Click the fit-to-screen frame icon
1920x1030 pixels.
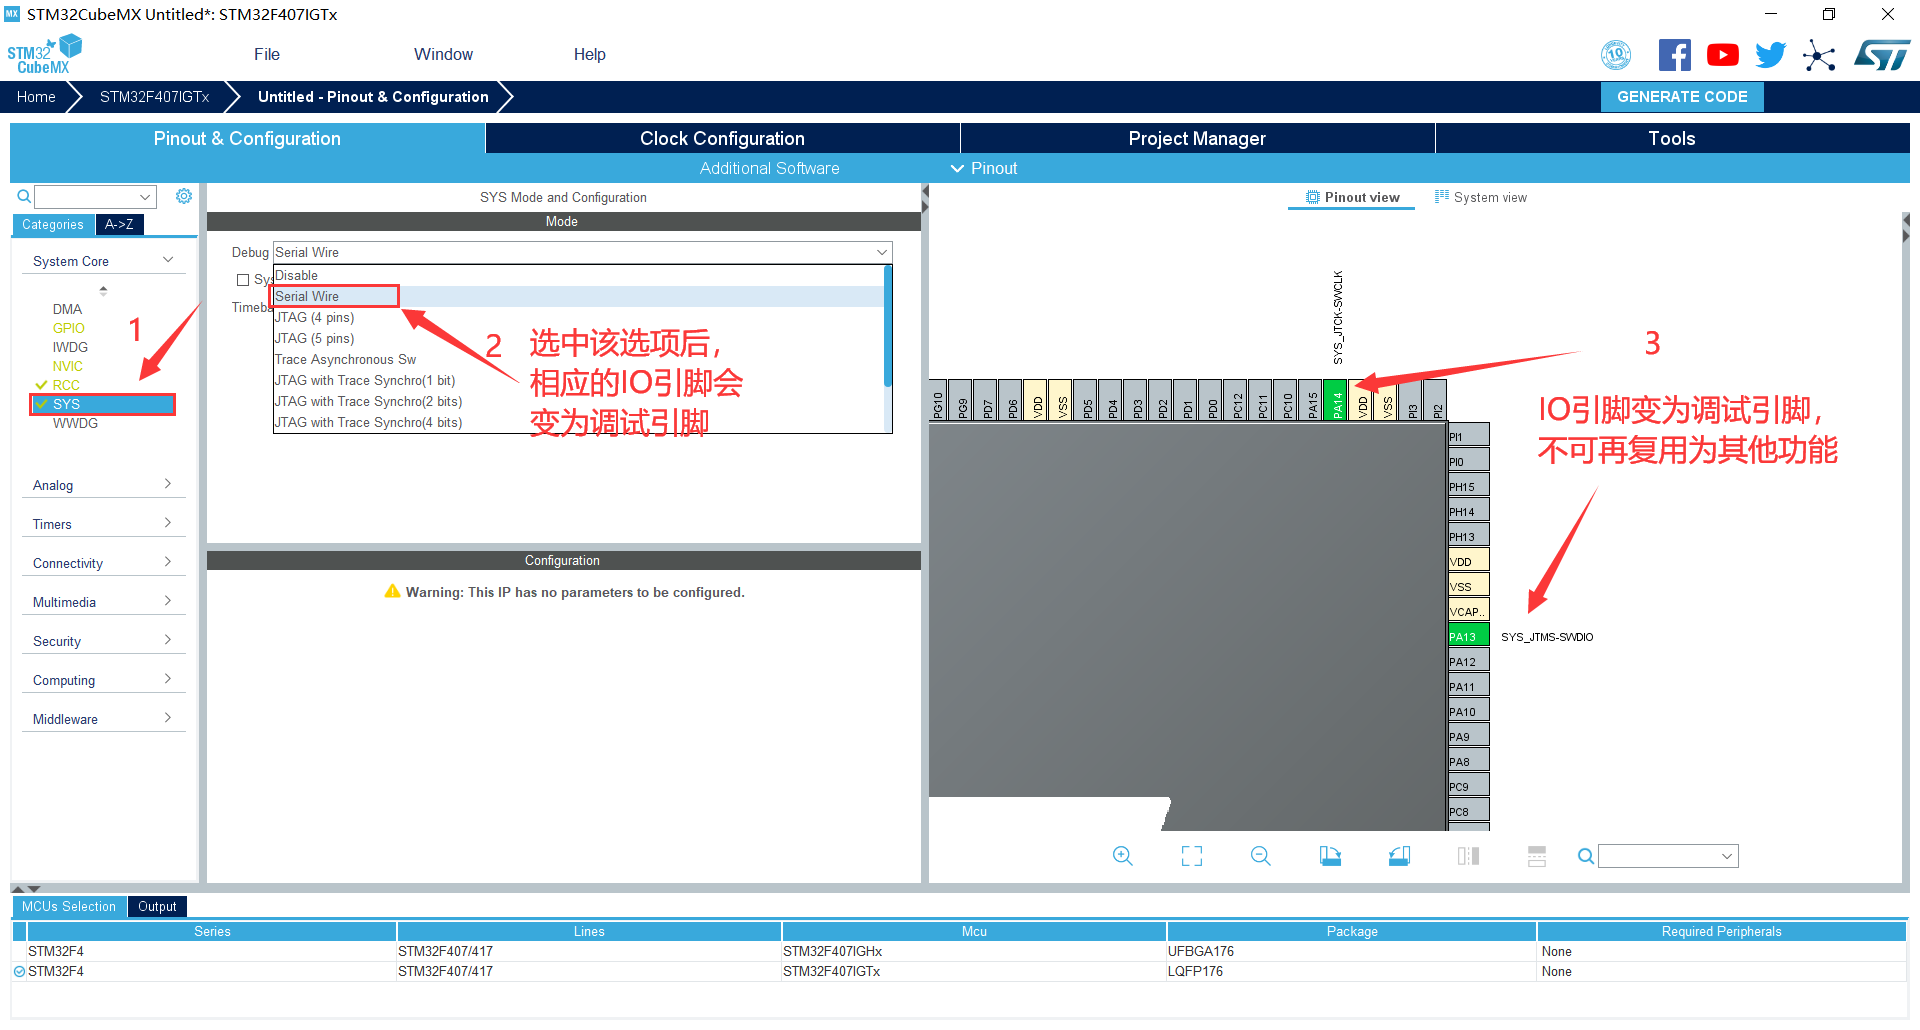point(1191,856)
